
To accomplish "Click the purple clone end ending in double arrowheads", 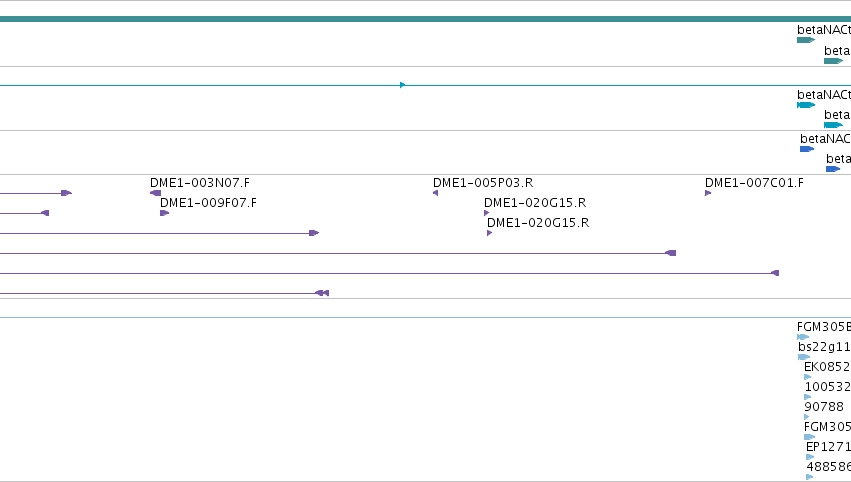I will click(x=322, y=293).
